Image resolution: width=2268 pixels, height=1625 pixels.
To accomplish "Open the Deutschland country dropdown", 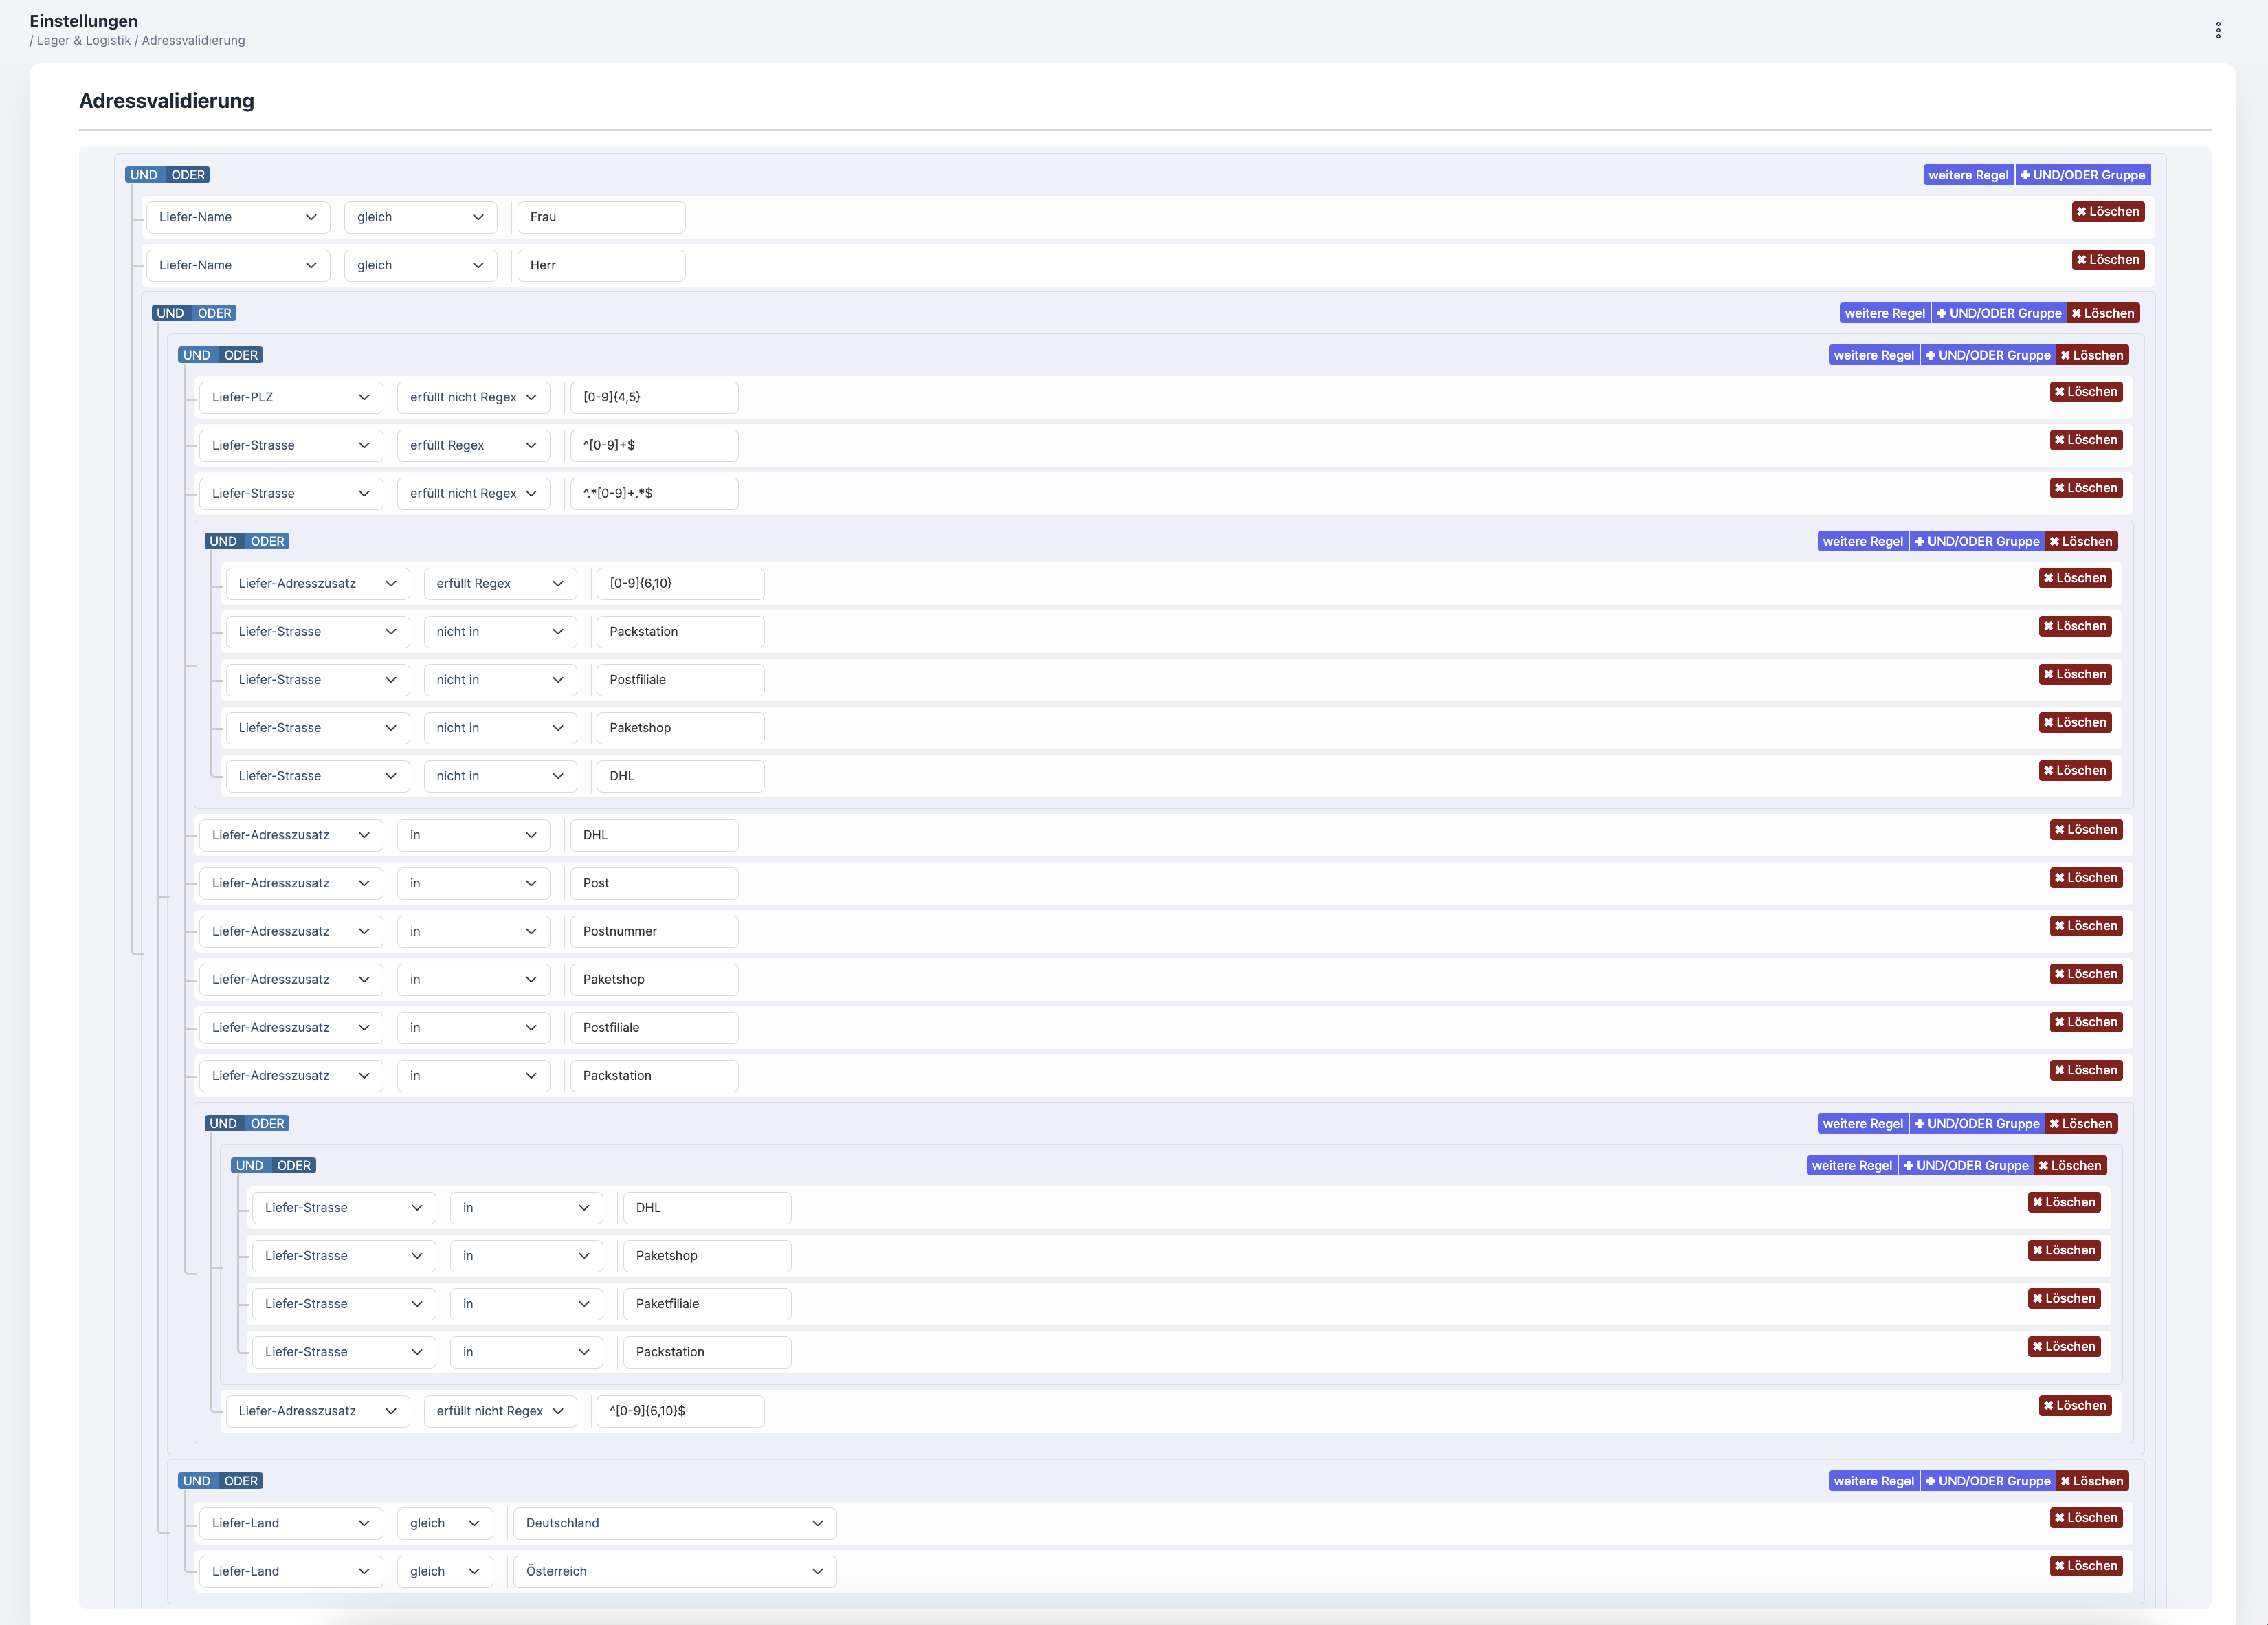I will pyautogui.click(x=674, y=1523).
